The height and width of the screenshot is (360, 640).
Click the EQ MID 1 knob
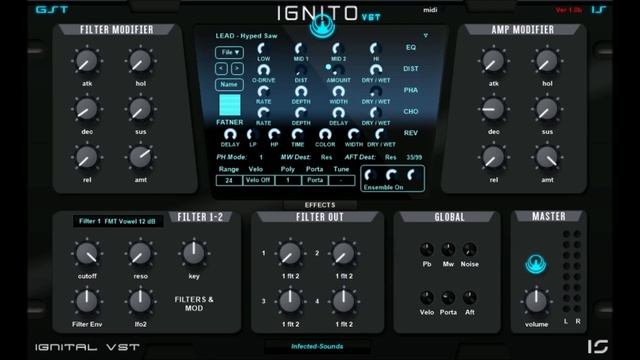click(x=301, y=49)
